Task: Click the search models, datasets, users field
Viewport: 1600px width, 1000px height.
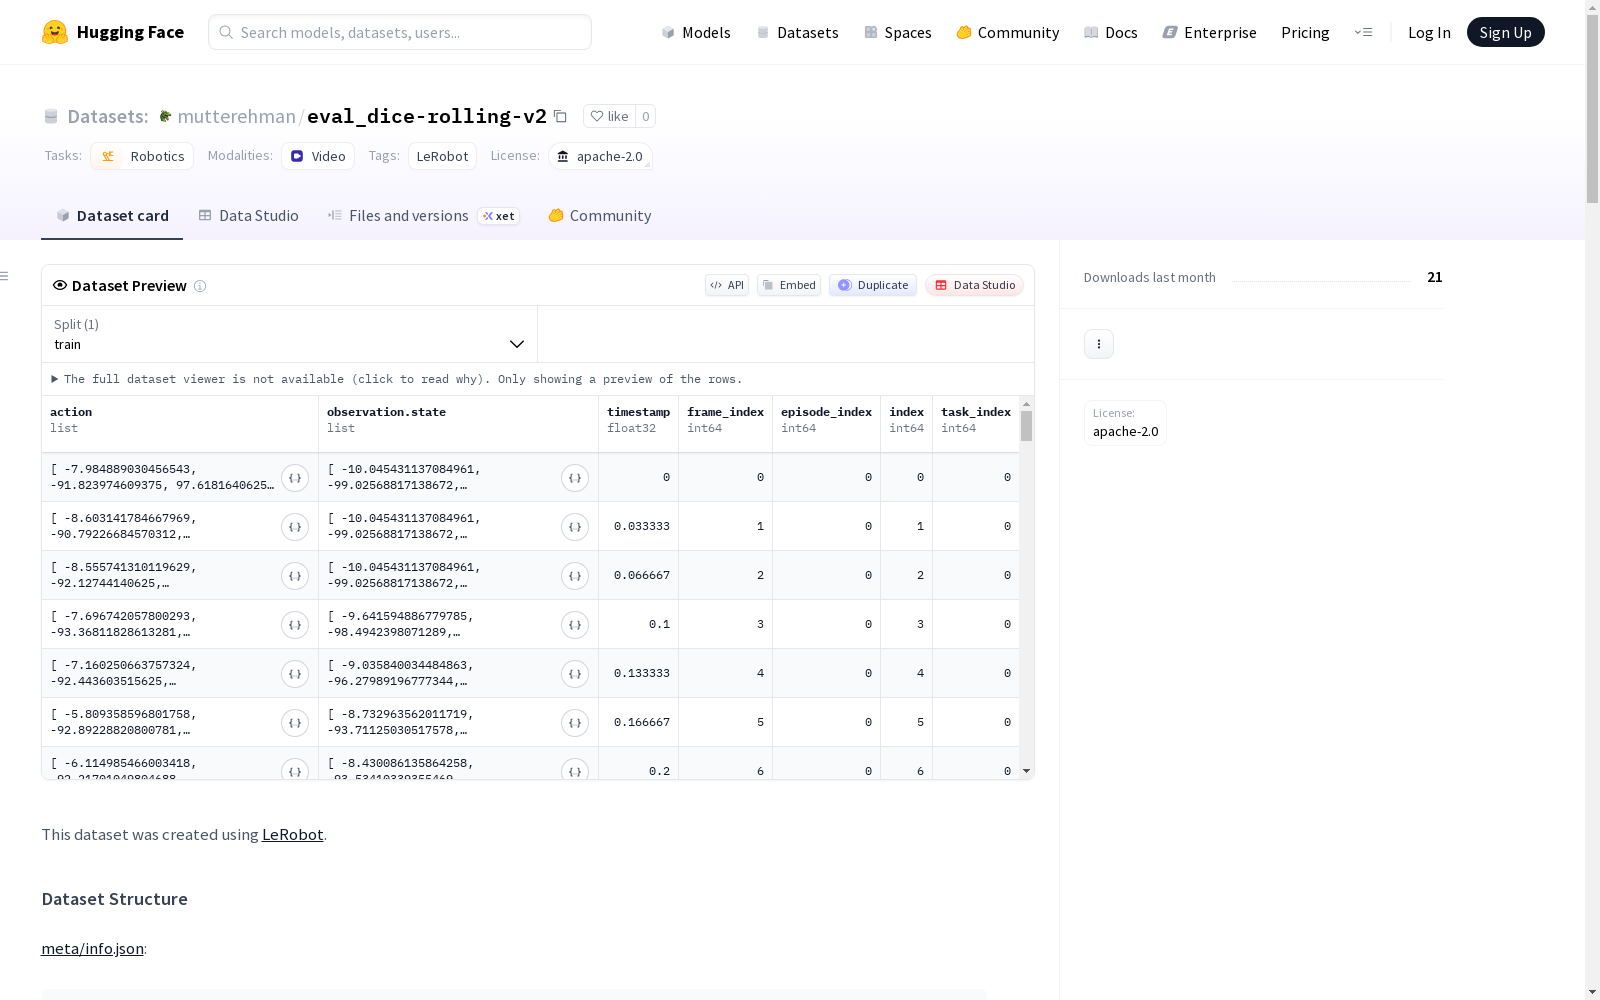Action: (400, 32)
